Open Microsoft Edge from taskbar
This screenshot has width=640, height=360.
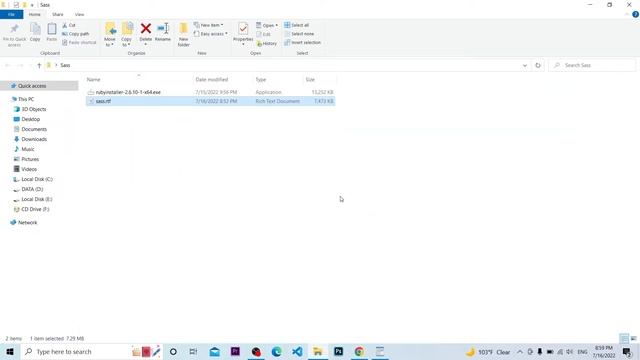pos(277,351)
